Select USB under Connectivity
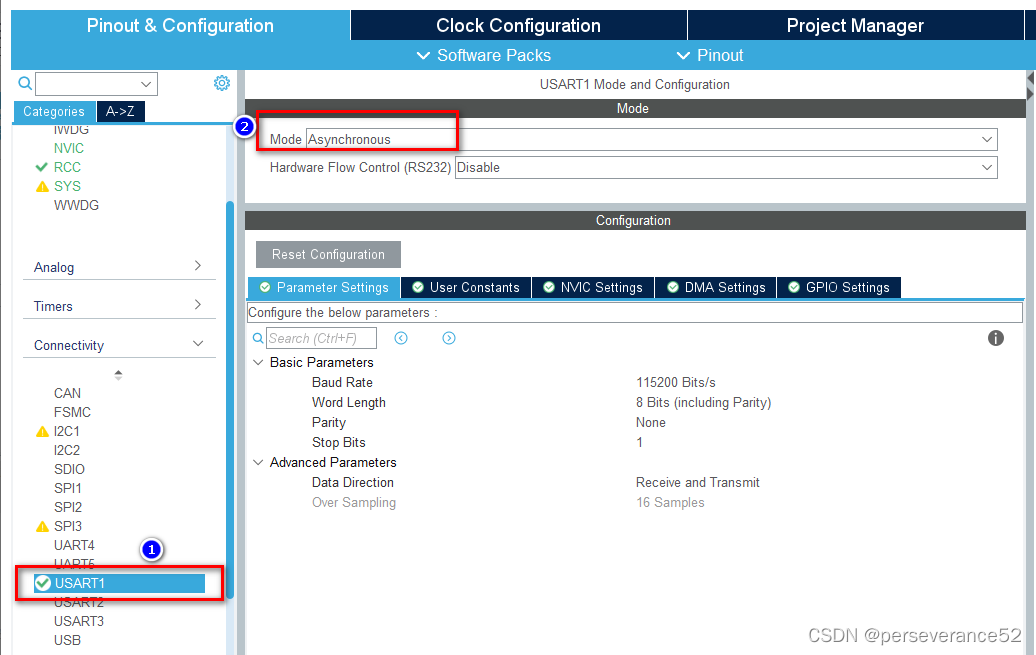The image size is (1036, 655). coord(67,640)
